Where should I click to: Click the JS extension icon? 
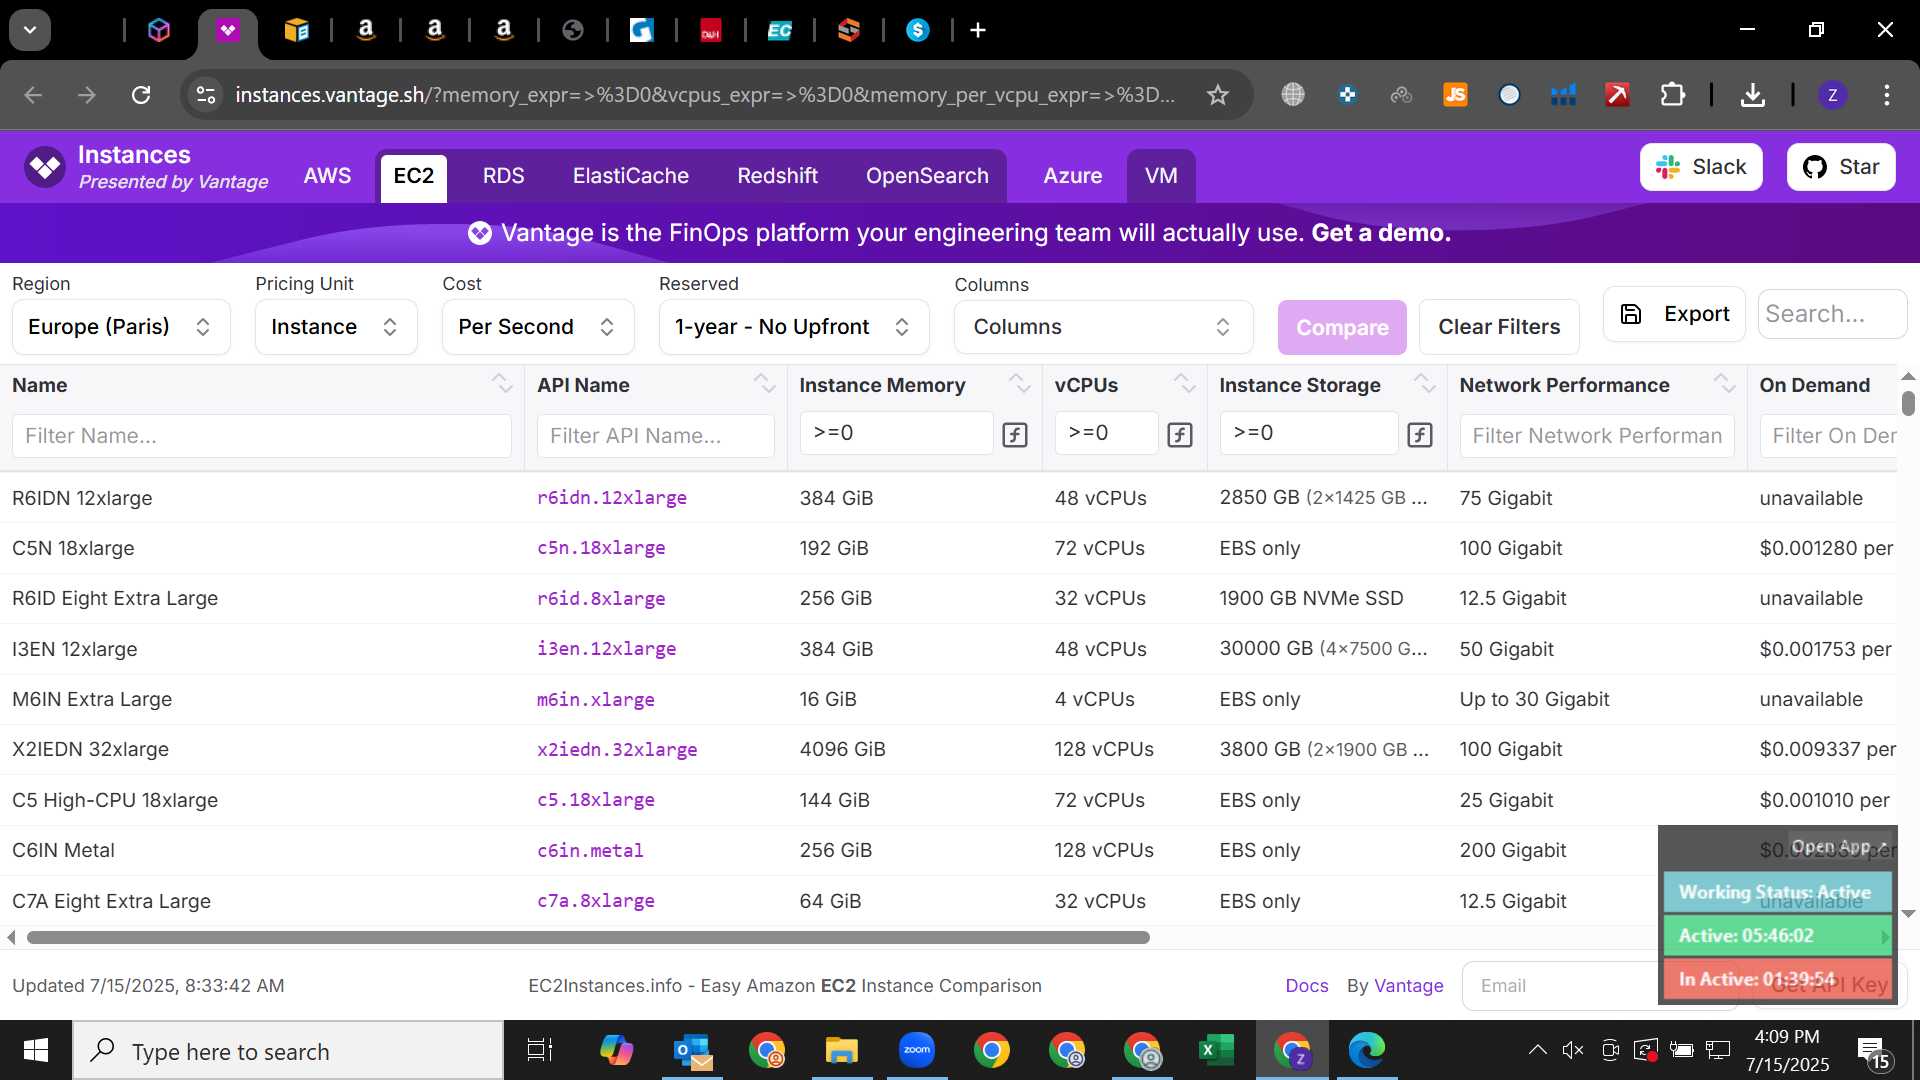tap(1455, 95)
